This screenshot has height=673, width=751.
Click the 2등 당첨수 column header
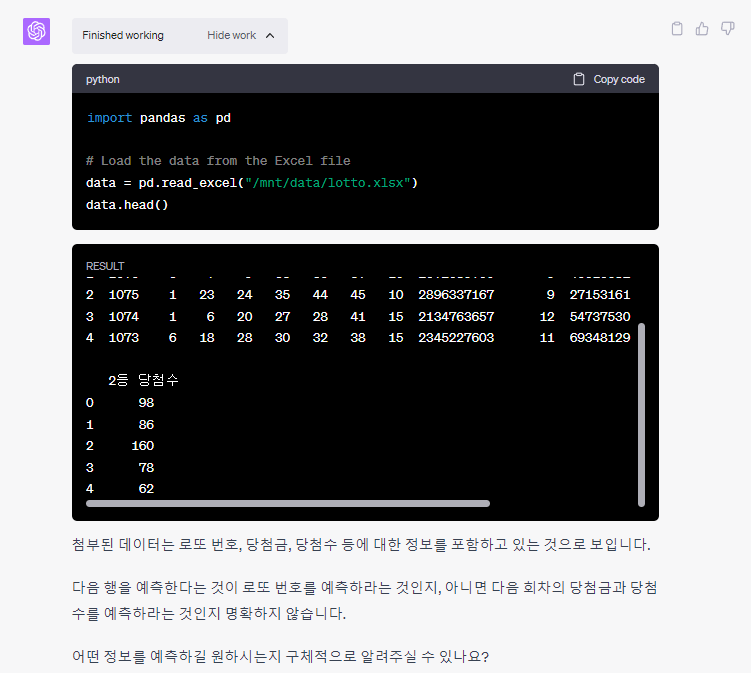(143, 380)
